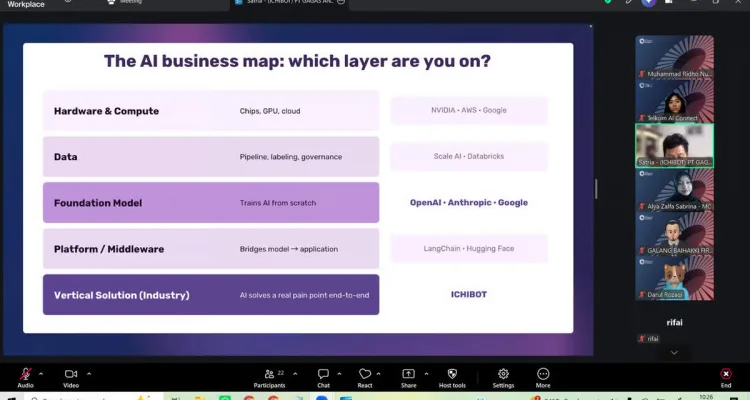This screenshot has height=400, width=750.
Task: Select the rifai participant tile
Action: (x=674, y=322)
